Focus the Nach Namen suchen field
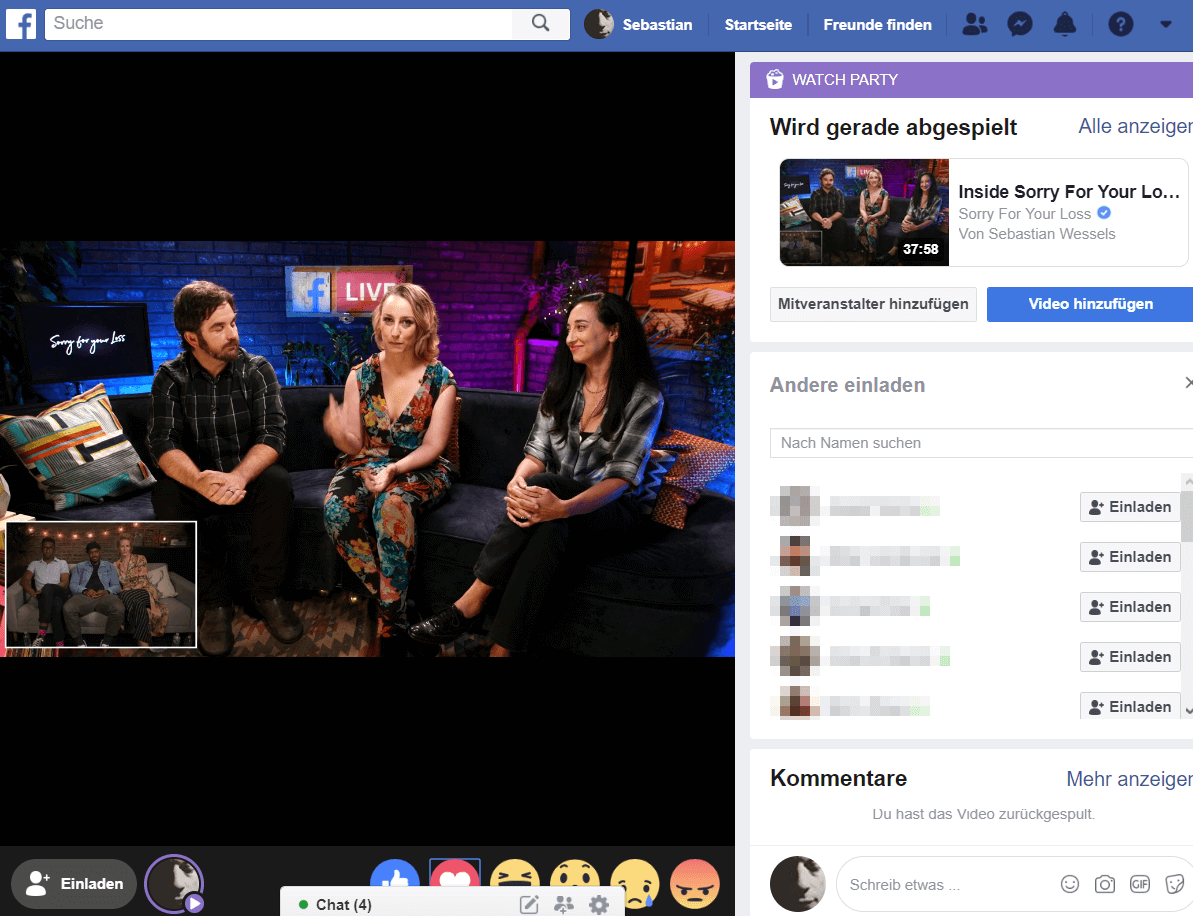The width and height of the screenshot is (1193, 916). coord(981,443)
